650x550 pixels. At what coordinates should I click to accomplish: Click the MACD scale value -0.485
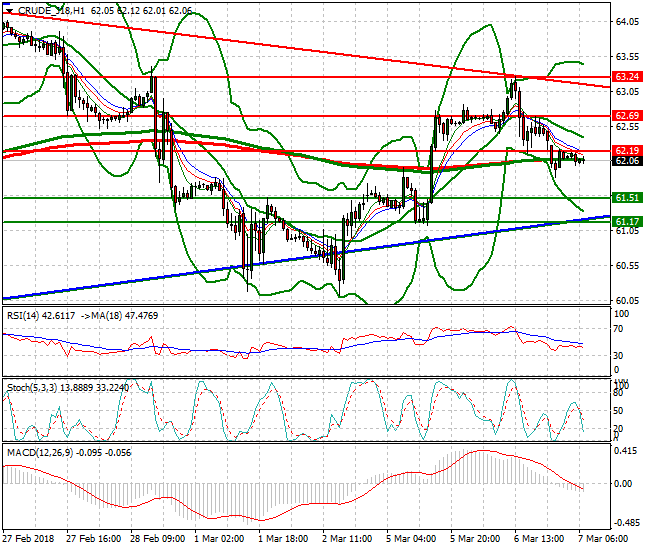click(626, 523)
